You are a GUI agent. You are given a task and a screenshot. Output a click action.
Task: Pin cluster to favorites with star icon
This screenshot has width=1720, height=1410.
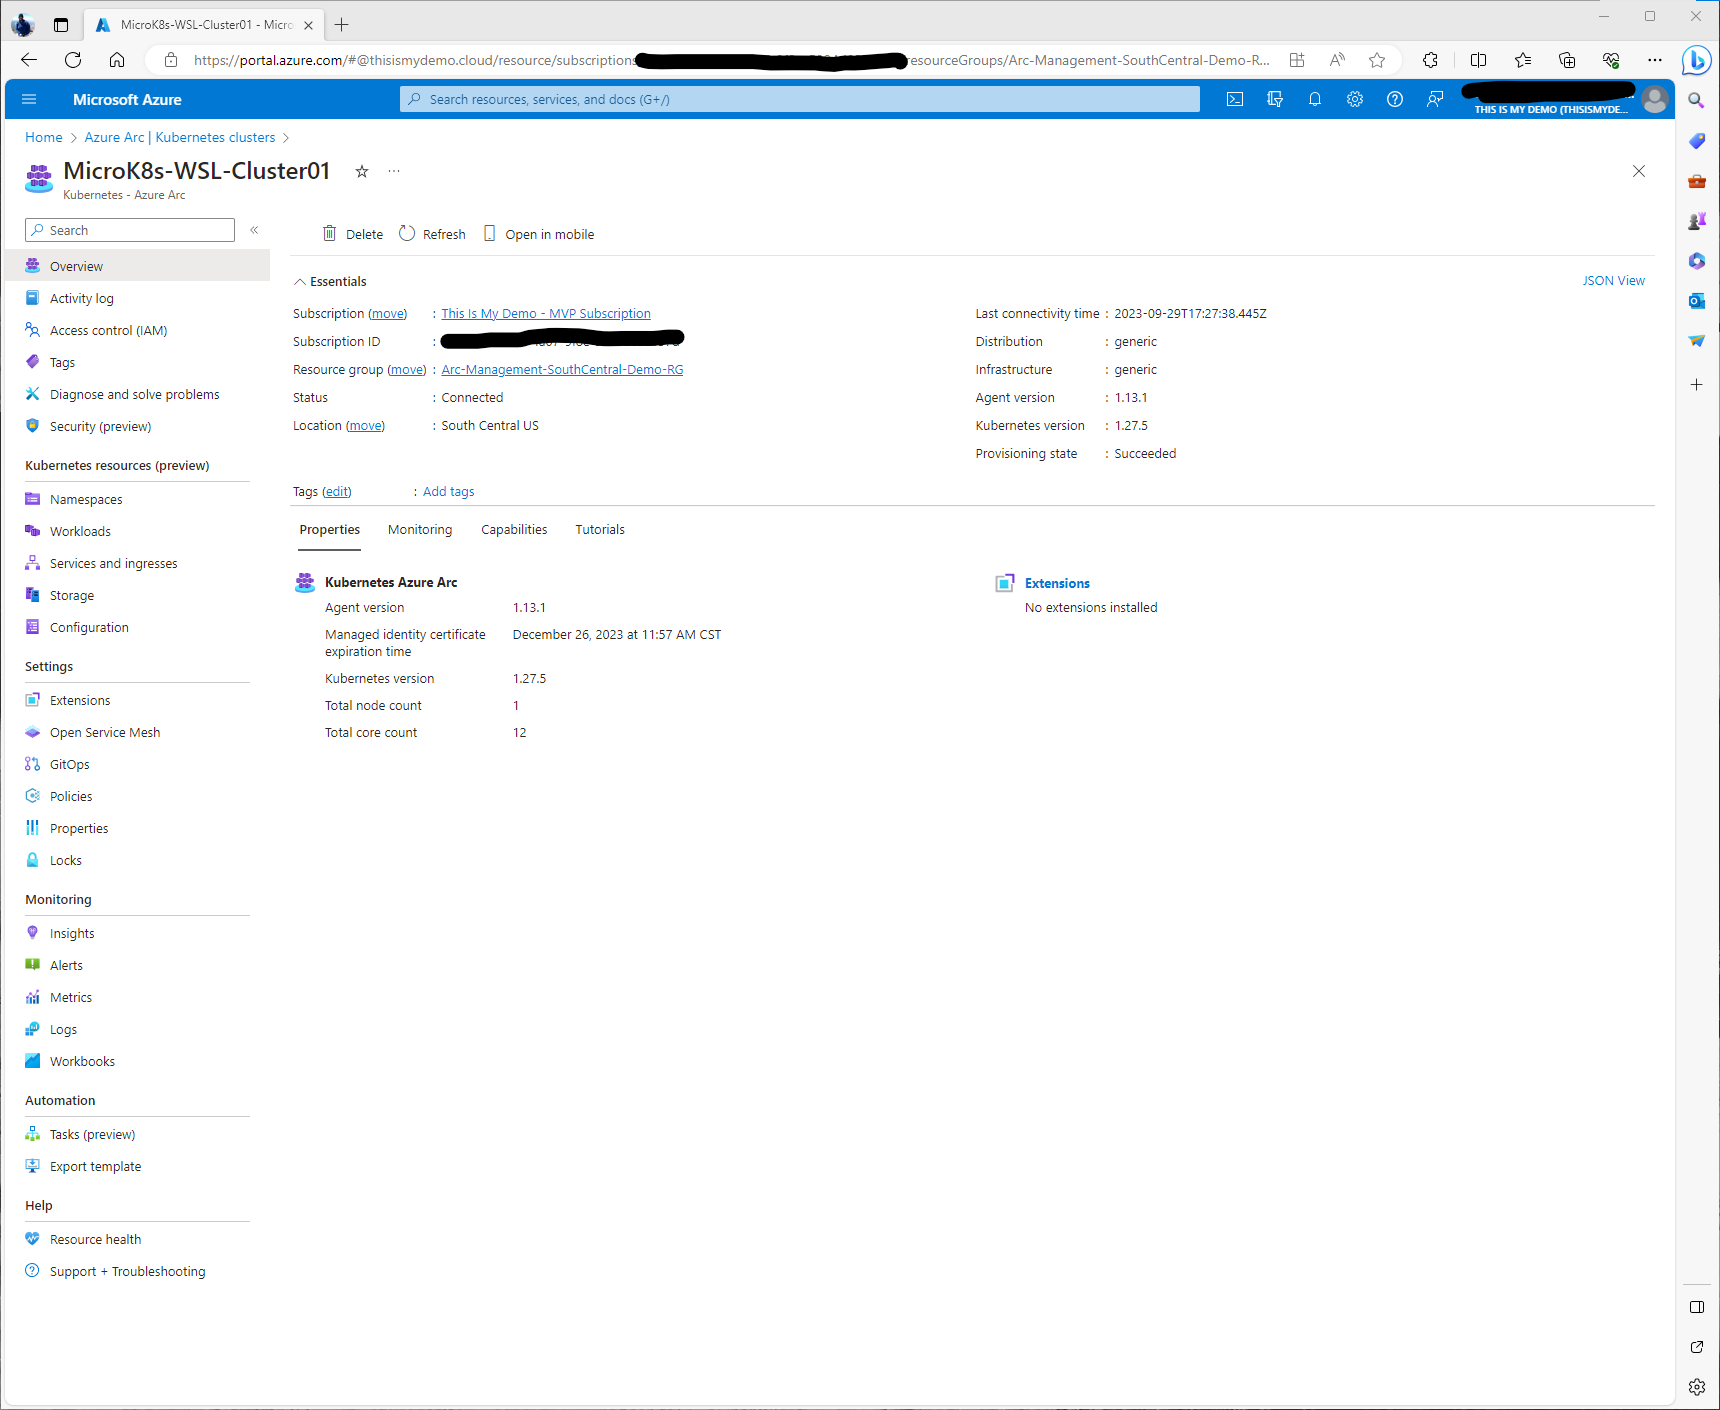point(362,172)
